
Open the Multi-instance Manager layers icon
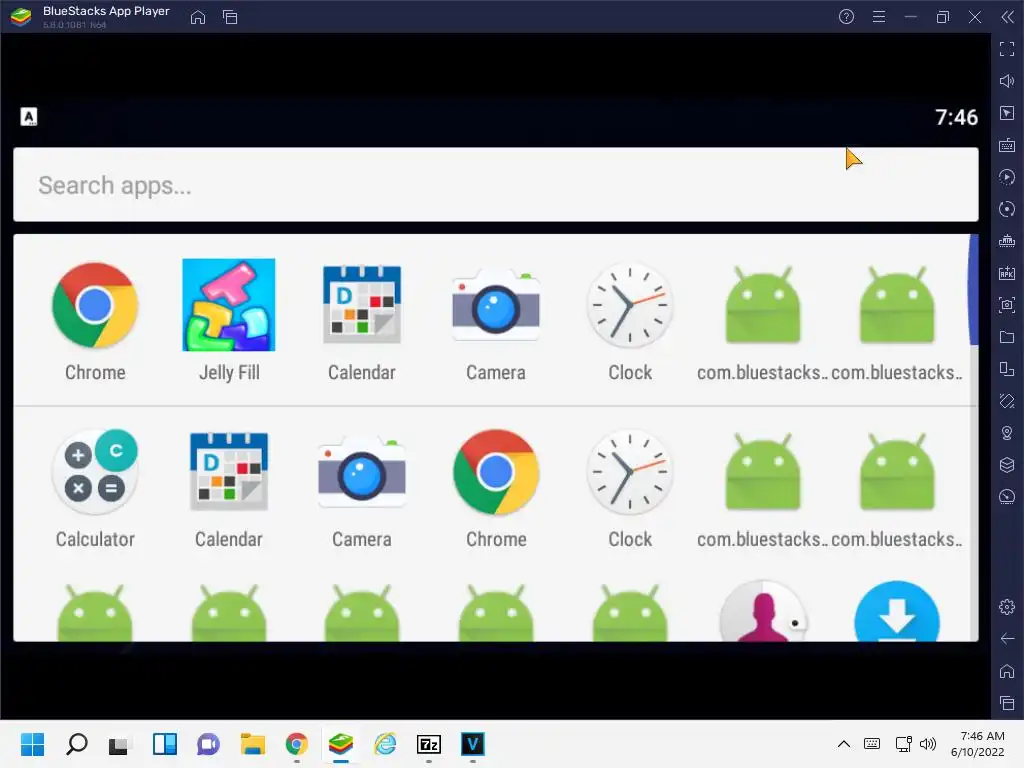(x=1007, y=465)
